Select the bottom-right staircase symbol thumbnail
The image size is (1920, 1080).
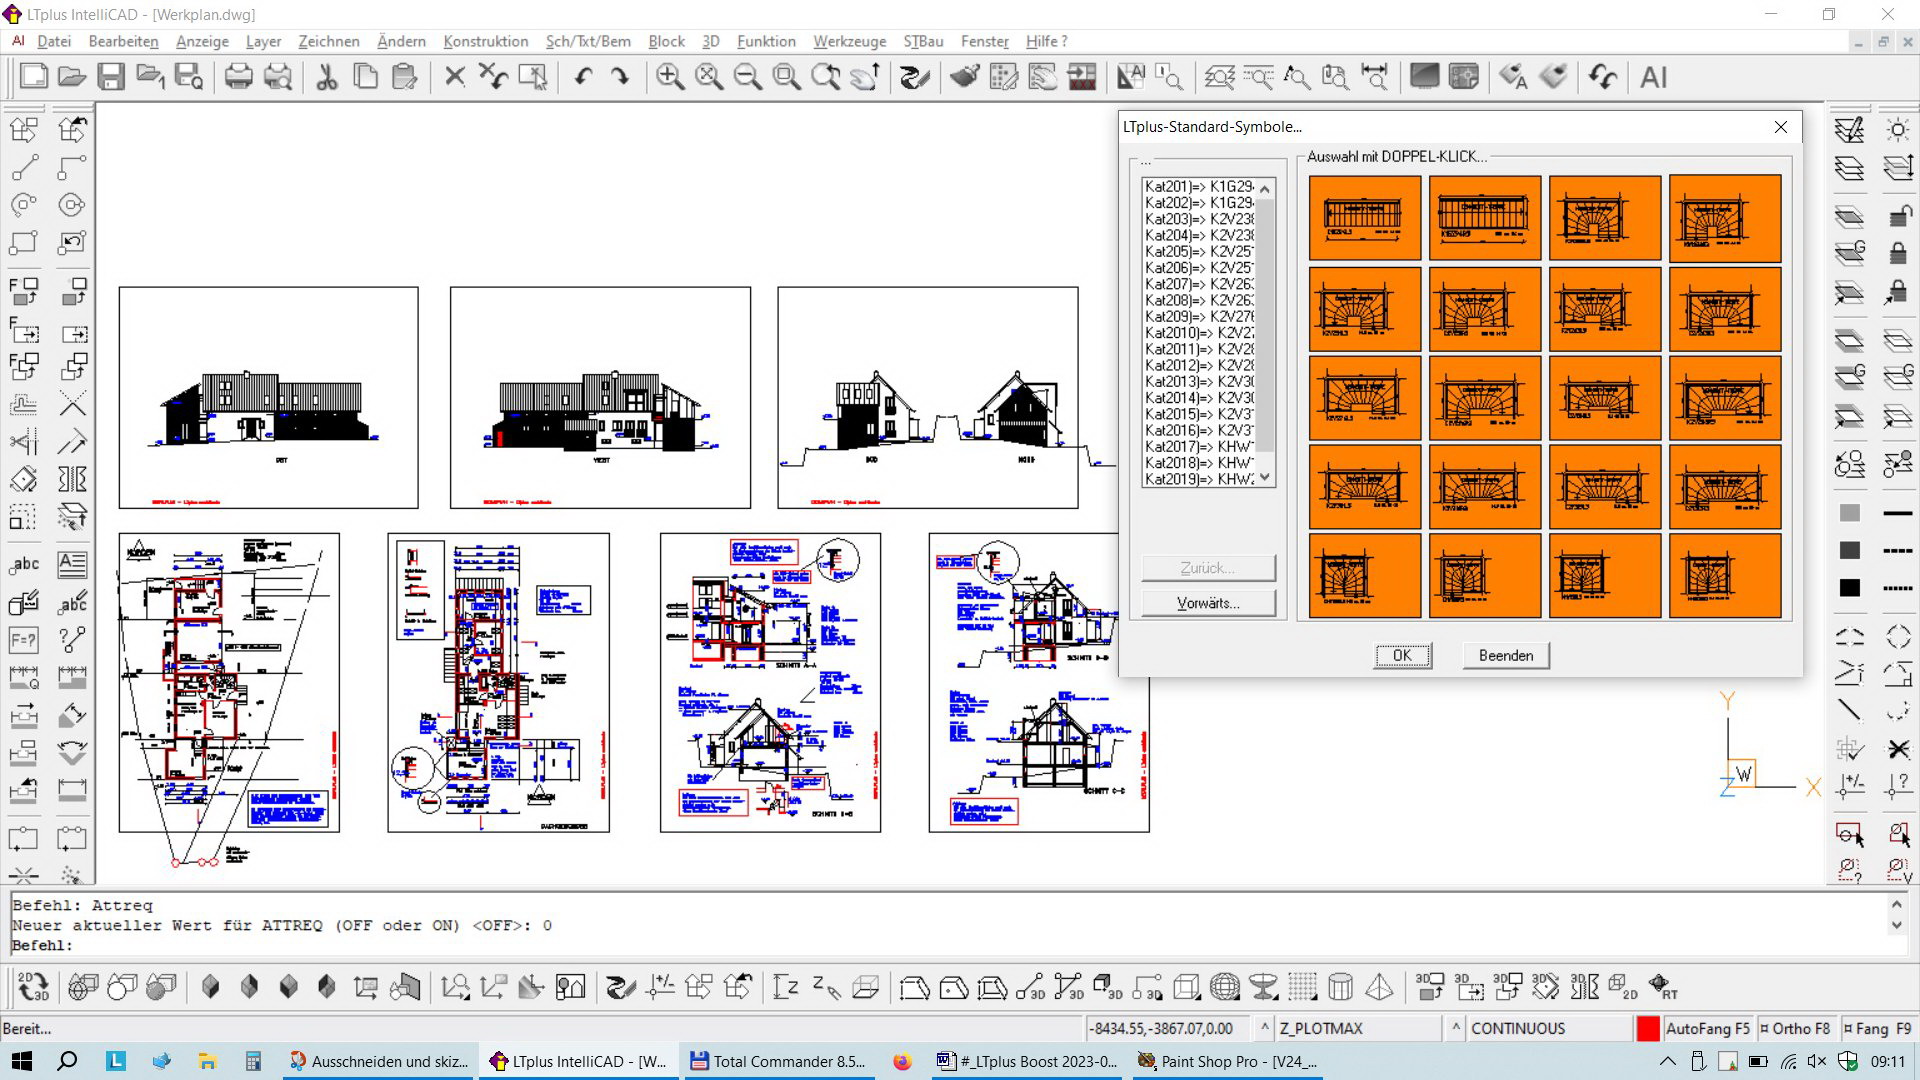[x=1725, y=575]
